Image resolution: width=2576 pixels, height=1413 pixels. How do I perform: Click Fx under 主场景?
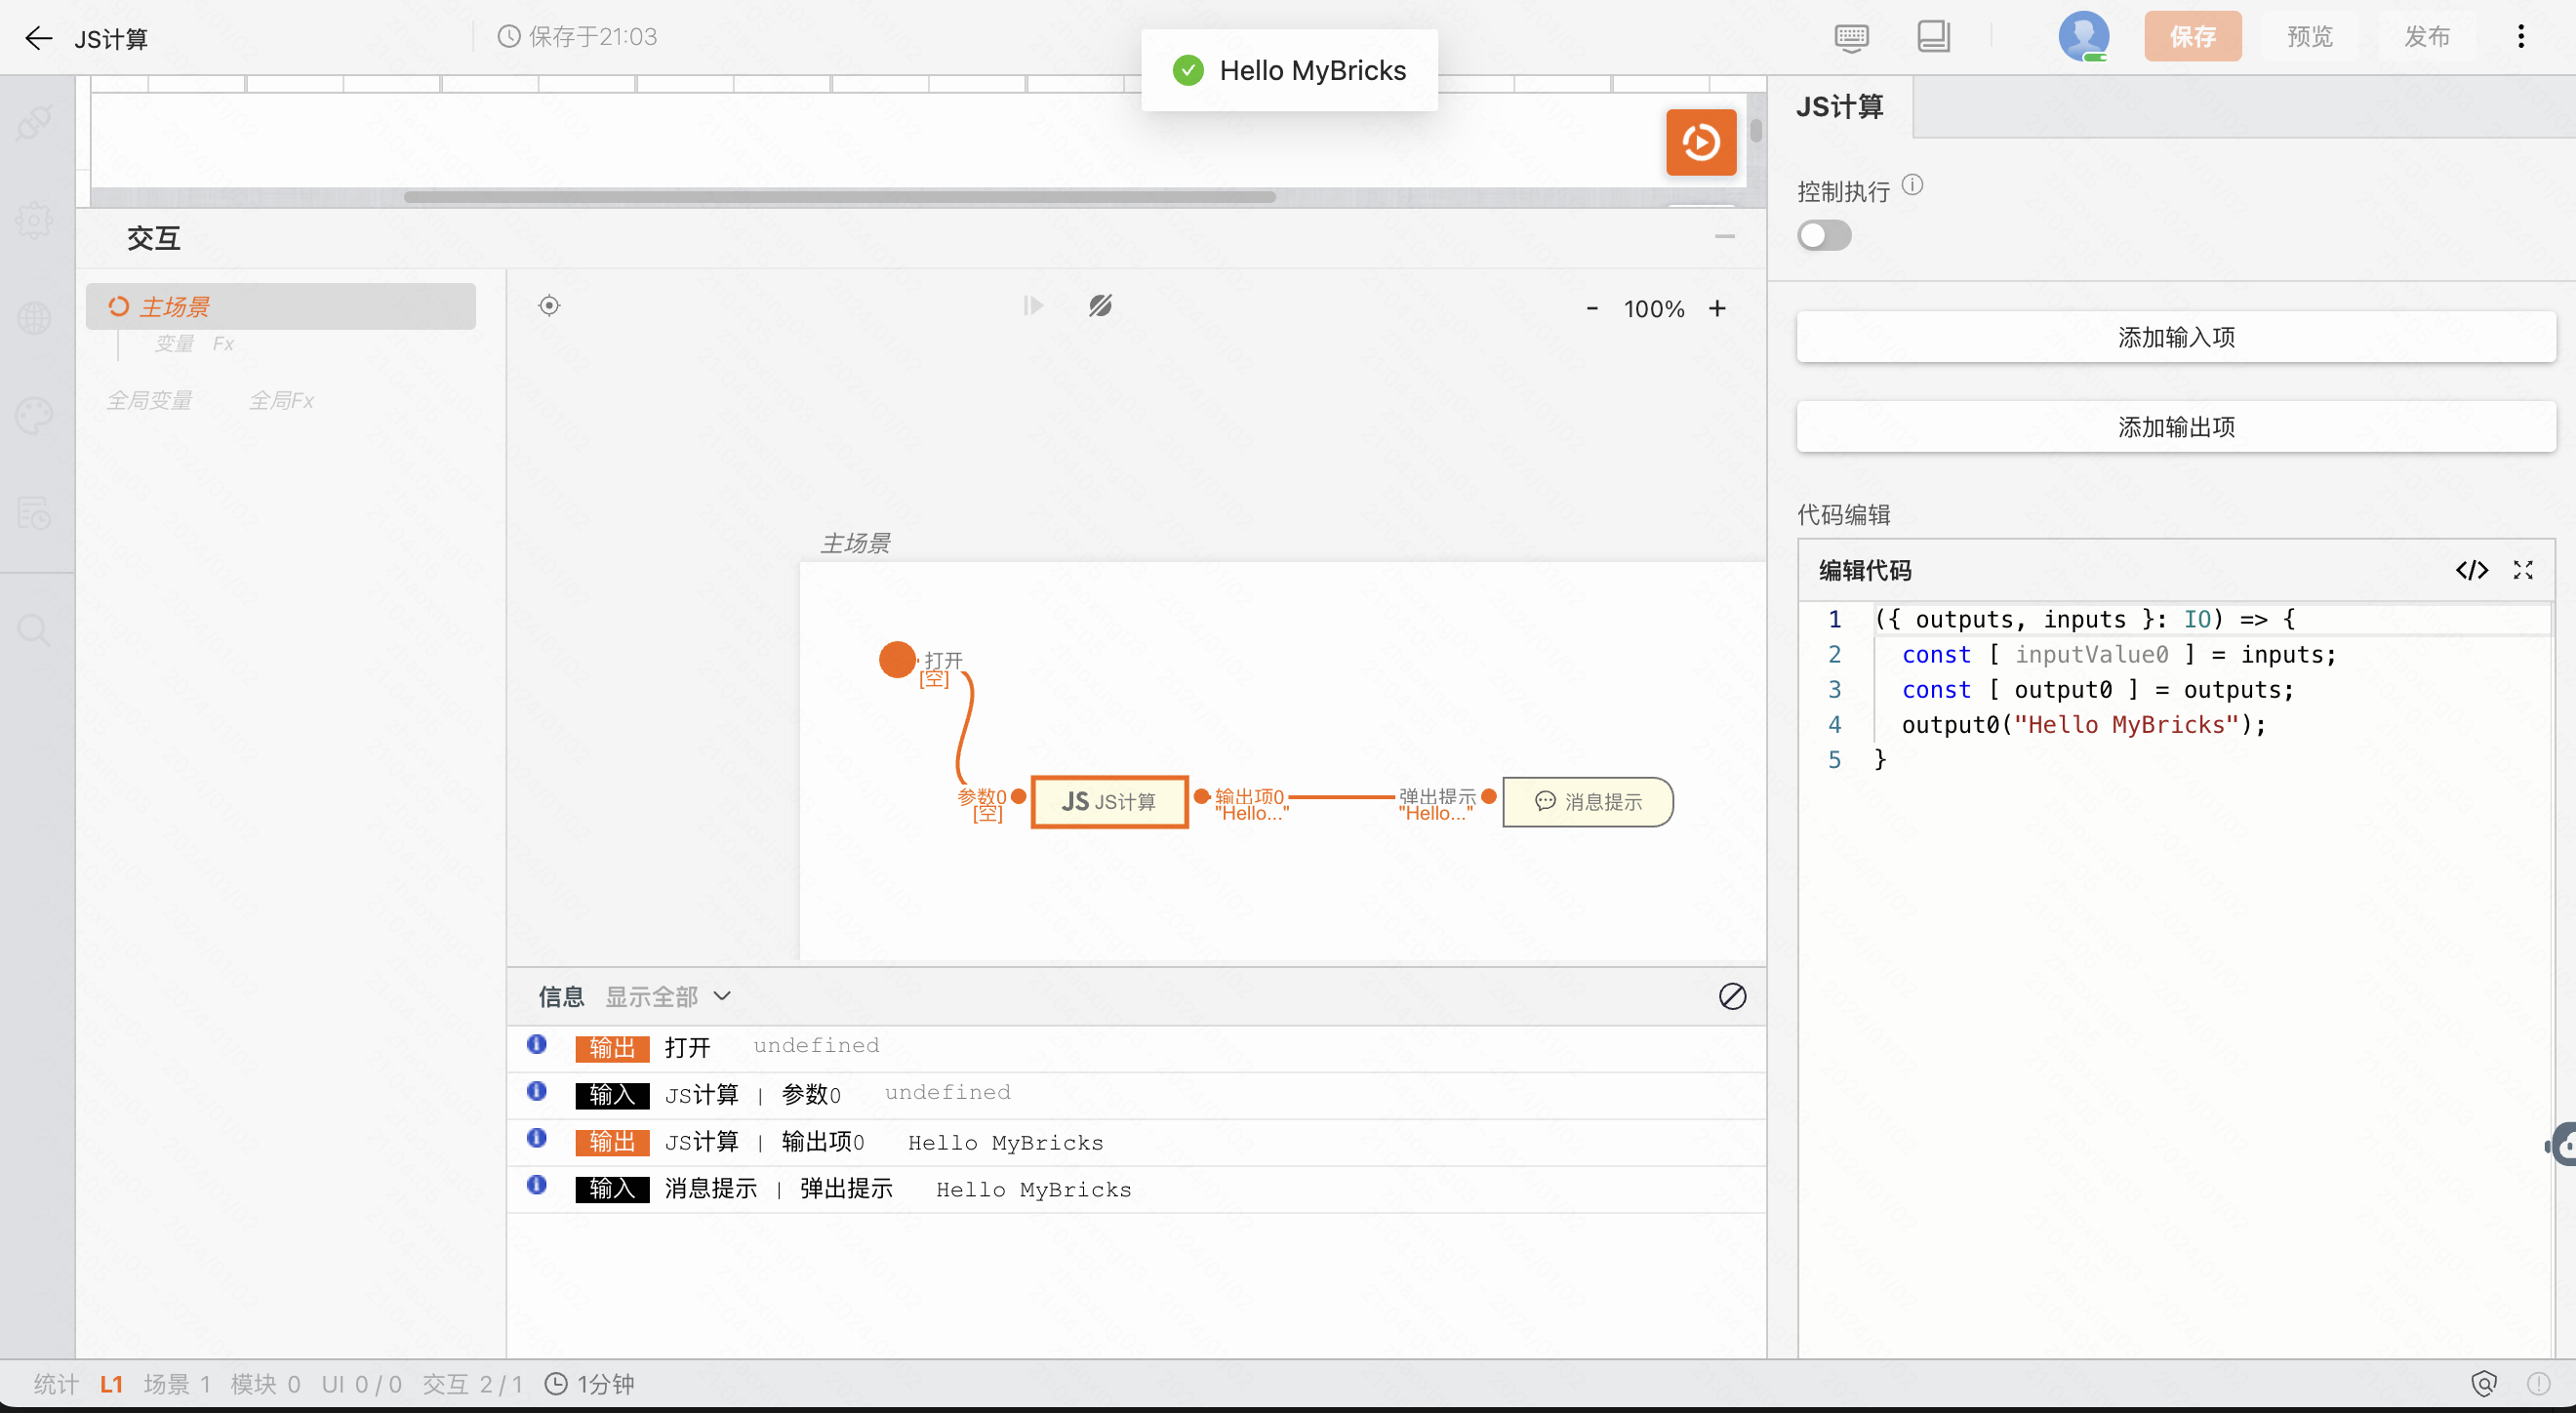click(x=223, y=343)
